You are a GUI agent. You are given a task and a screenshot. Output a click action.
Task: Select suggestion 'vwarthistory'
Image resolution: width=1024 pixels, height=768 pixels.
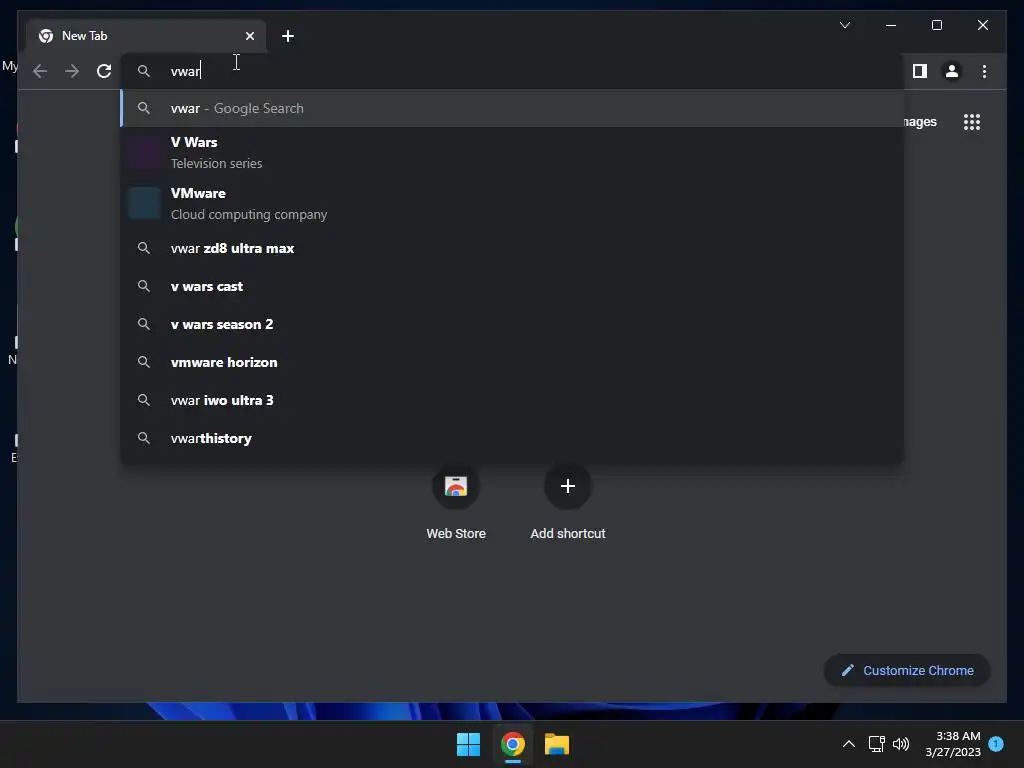pyautogui.click(x=513, y=438)
